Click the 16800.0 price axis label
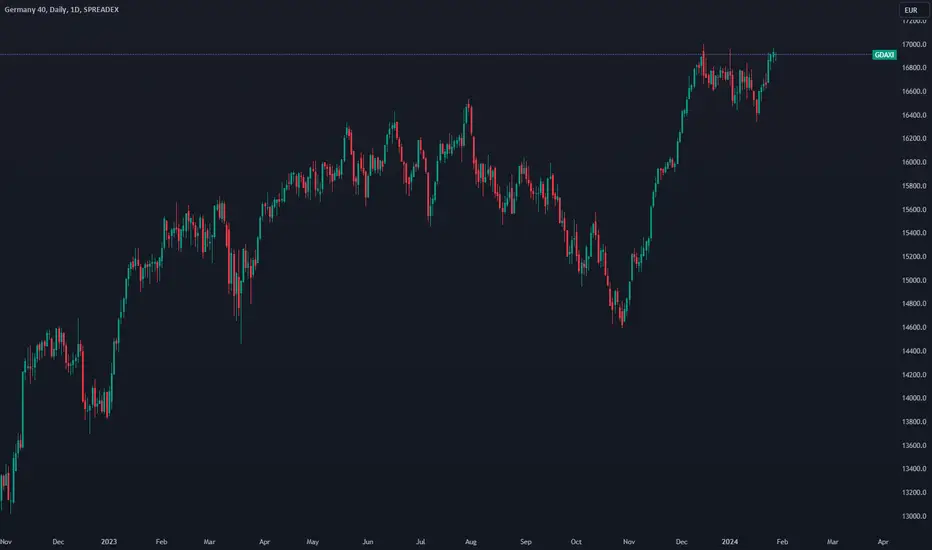 (x=914, y=68)
